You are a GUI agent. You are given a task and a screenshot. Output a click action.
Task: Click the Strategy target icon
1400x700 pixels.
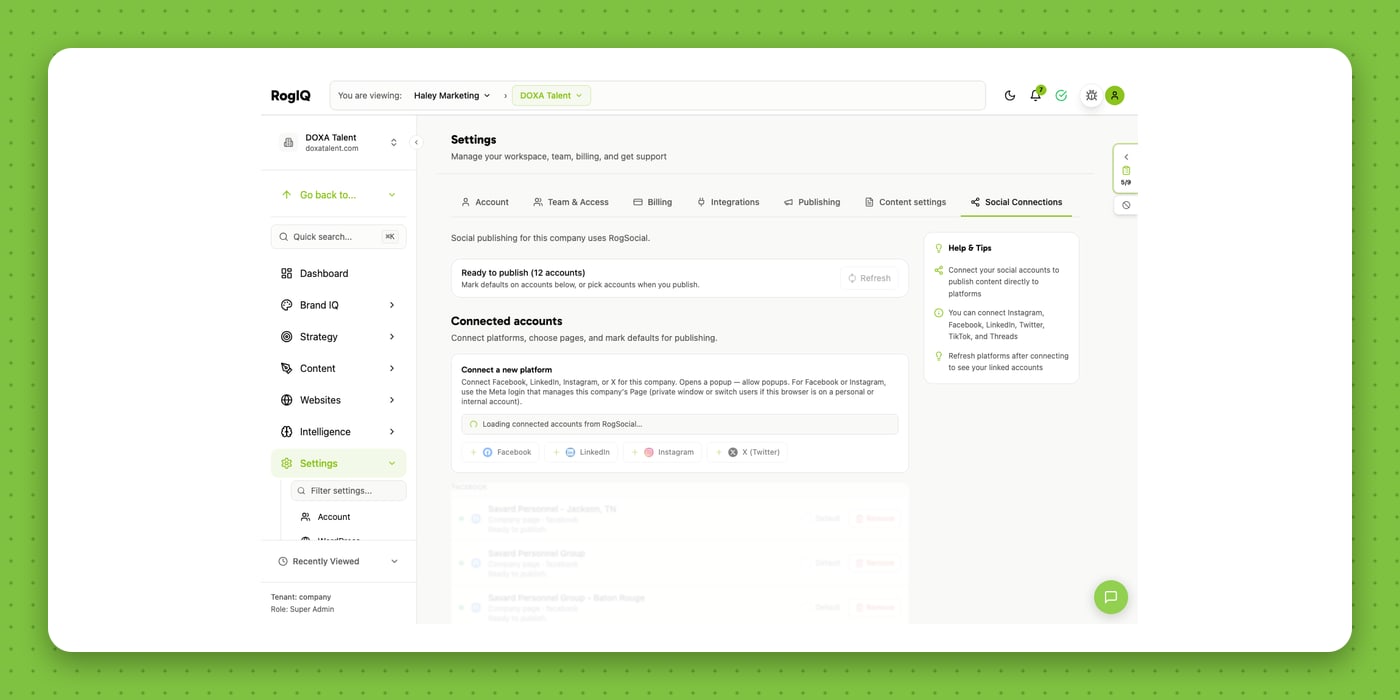click(x=287, y=337)
